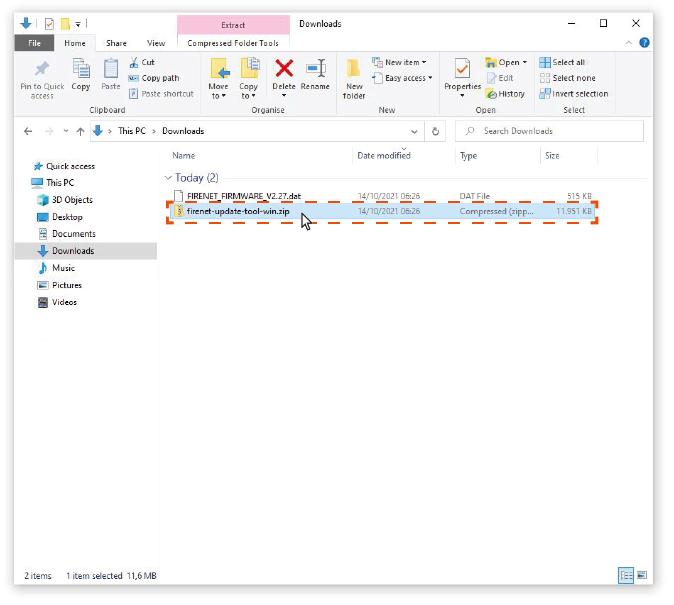Open Quick access in navigation pane
Image resolution: width=674 pixels, height=605 pixels.
[70, 166]
